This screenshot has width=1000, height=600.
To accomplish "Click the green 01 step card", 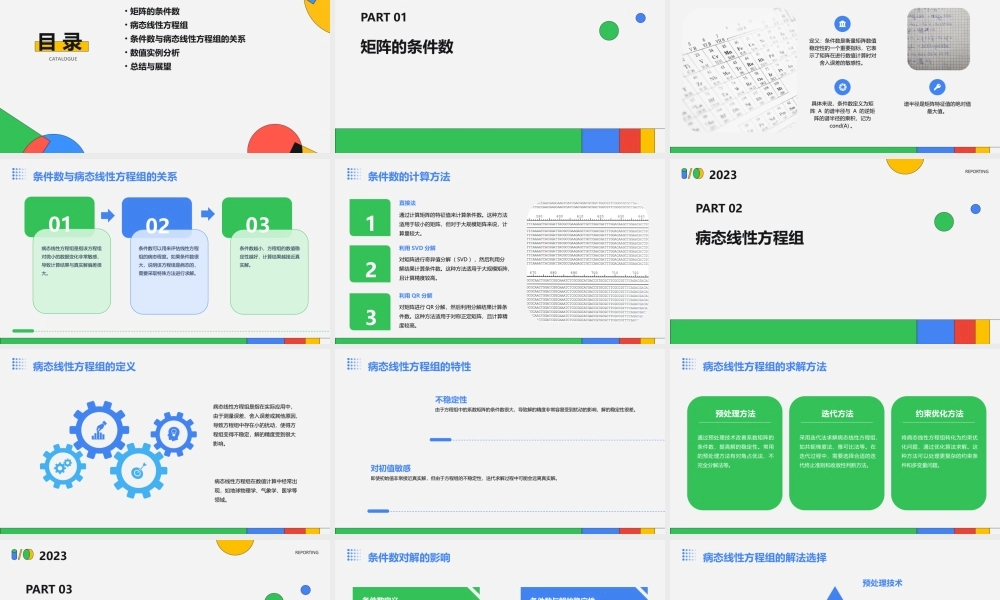I will (x=59, y=217).
